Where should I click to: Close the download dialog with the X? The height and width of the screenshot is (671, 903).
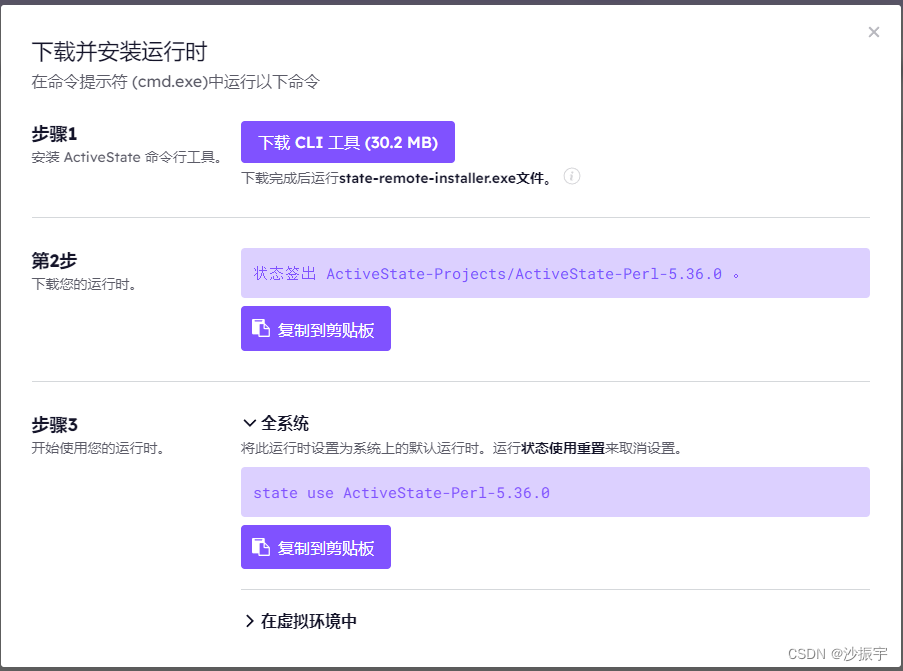[874, 32]
